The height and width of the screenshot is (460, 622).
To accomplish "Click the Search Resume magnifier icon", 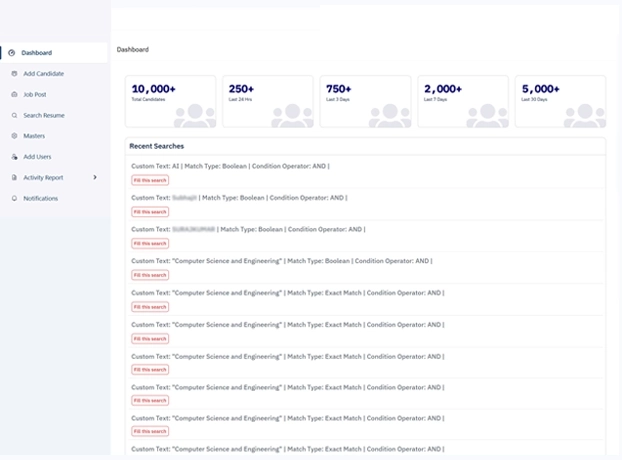I will (14, 115).
